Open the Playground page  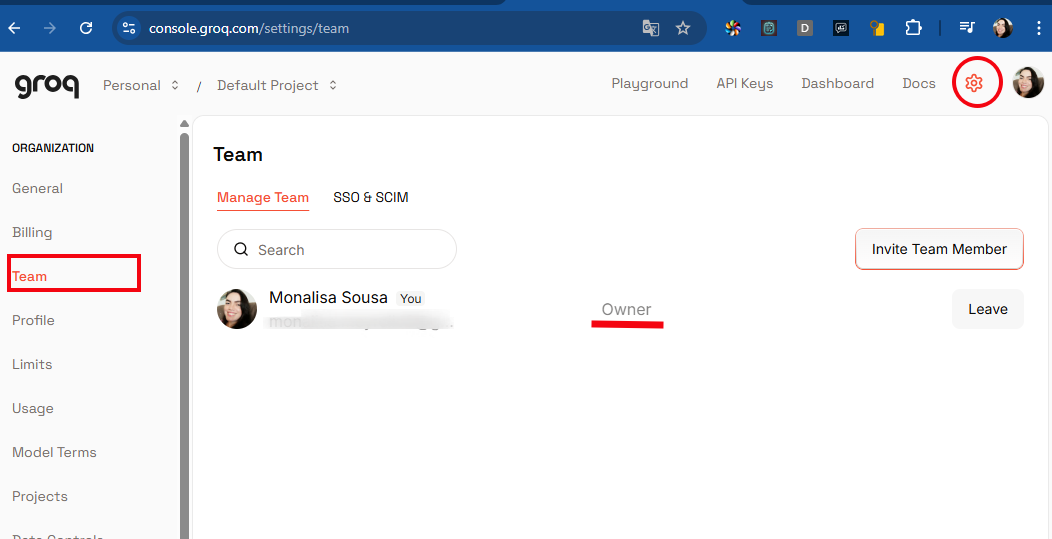point(649,83)
